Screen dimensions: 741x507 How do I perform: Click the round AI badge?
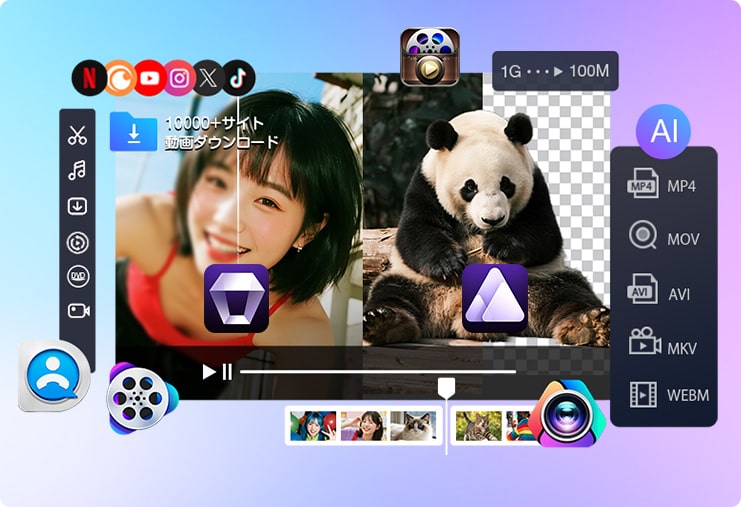click(x=663, y=131)
